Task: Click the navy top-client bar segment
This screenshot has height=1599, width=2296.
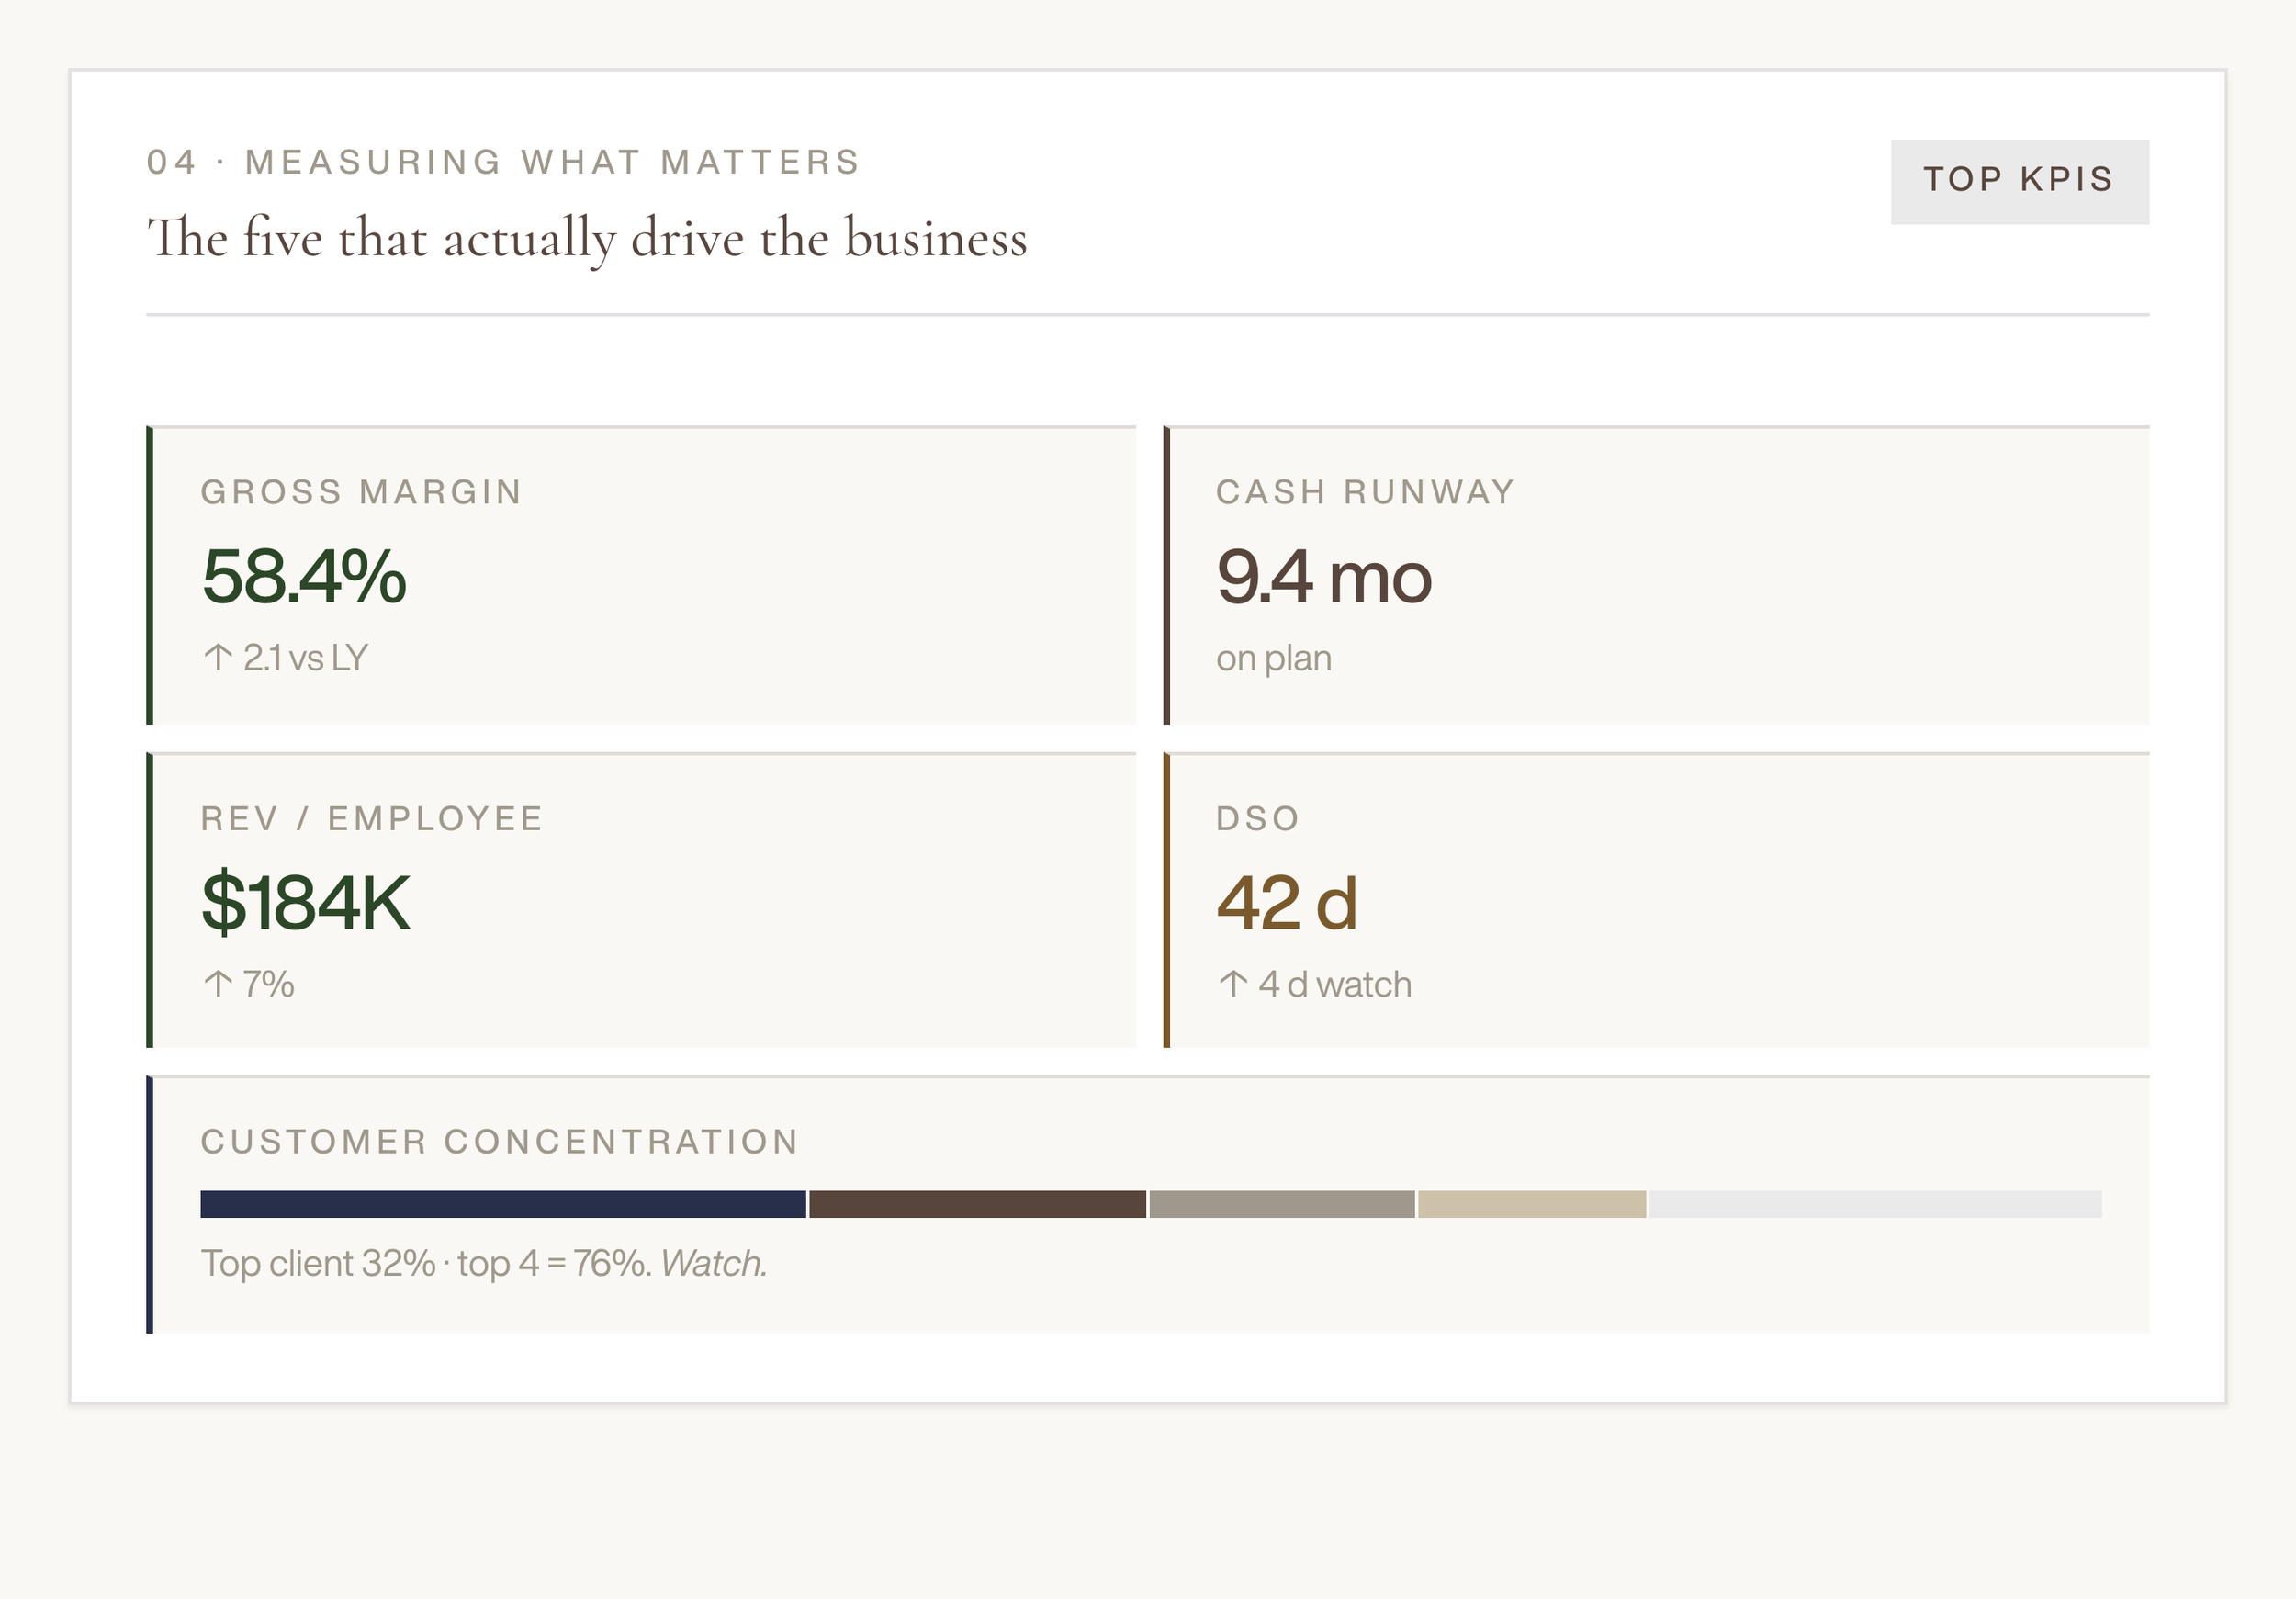Action: (x=503, y=1204)
